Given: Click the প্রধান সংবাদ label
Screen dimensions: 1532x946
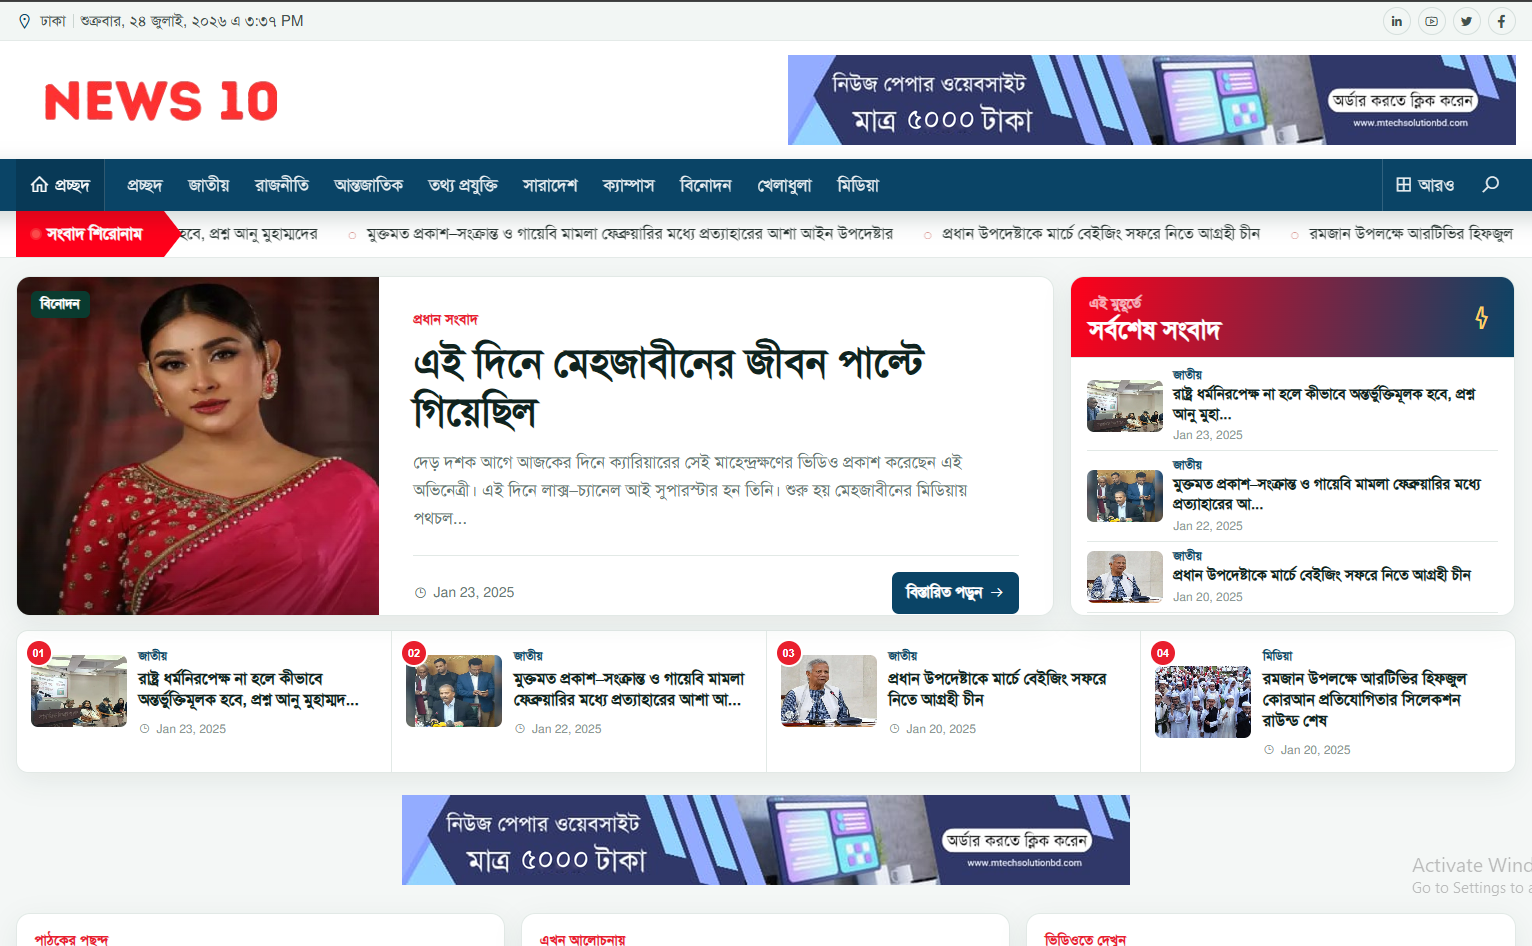Looking at the screenshot, I should 445,320.
